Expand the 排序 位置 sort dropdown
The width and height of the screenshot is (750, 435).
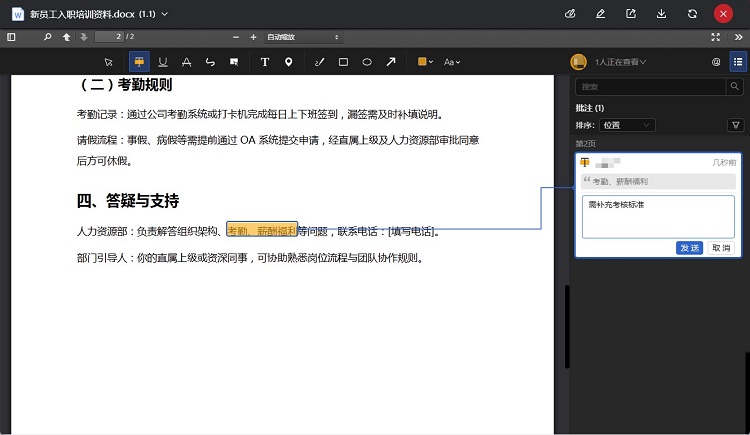coord(628,125)
